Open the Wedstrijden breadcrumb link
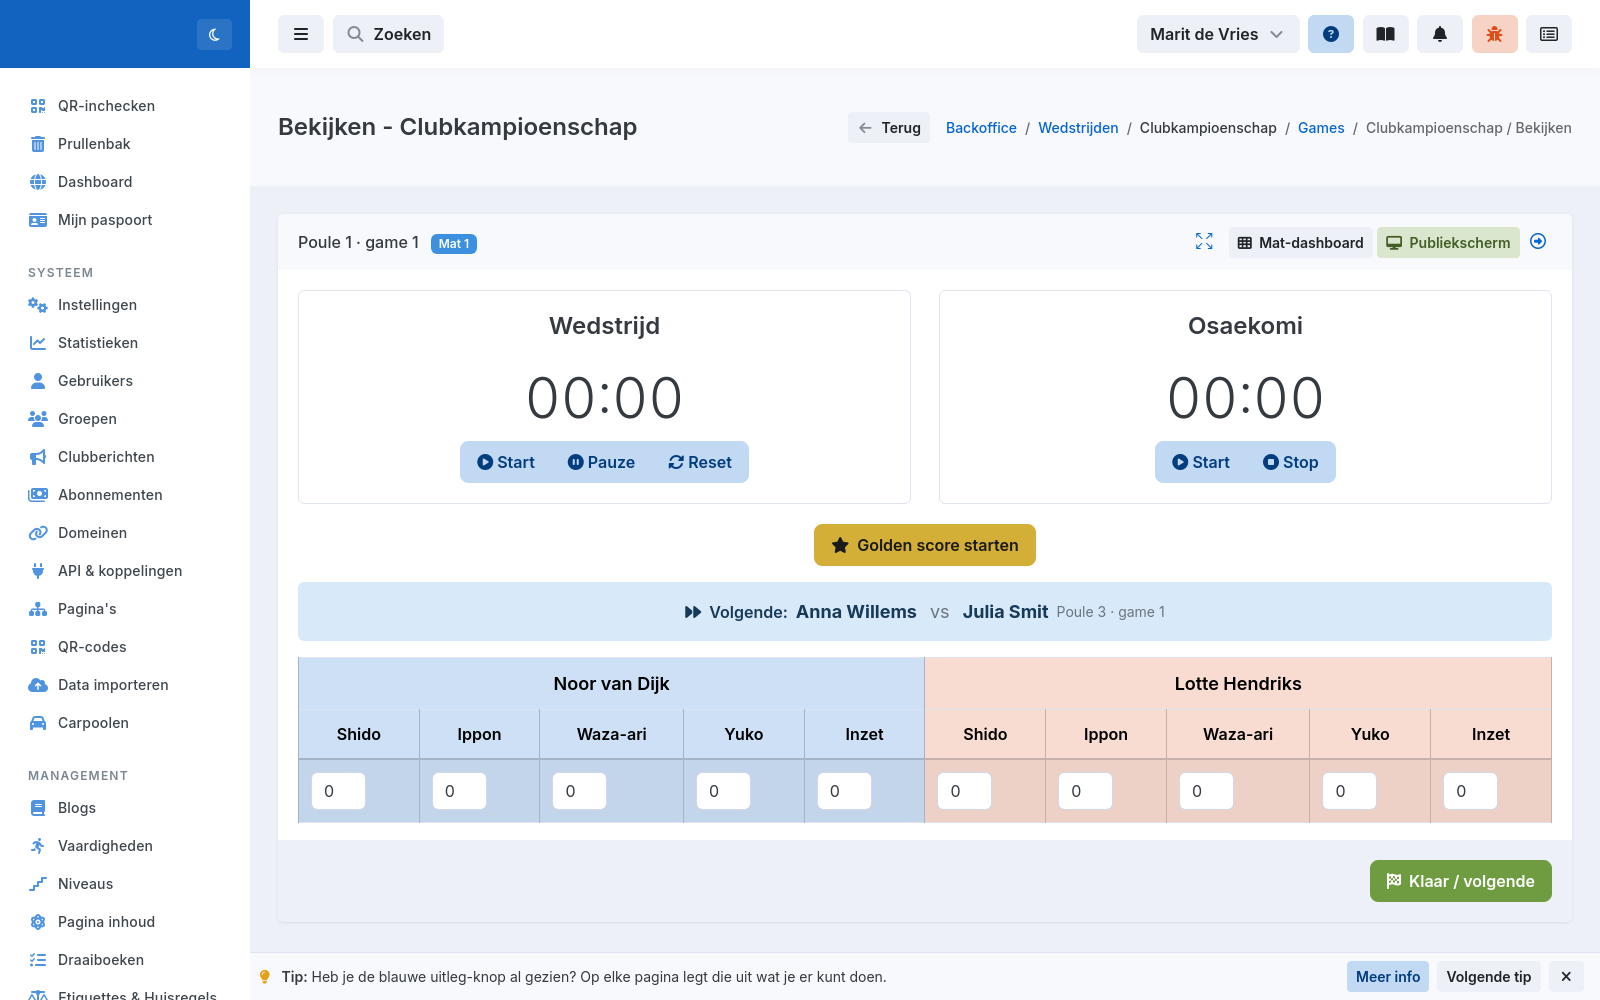Image resolution: width=1600 pixels, height=1000 pixels. tap(1078, 128)
